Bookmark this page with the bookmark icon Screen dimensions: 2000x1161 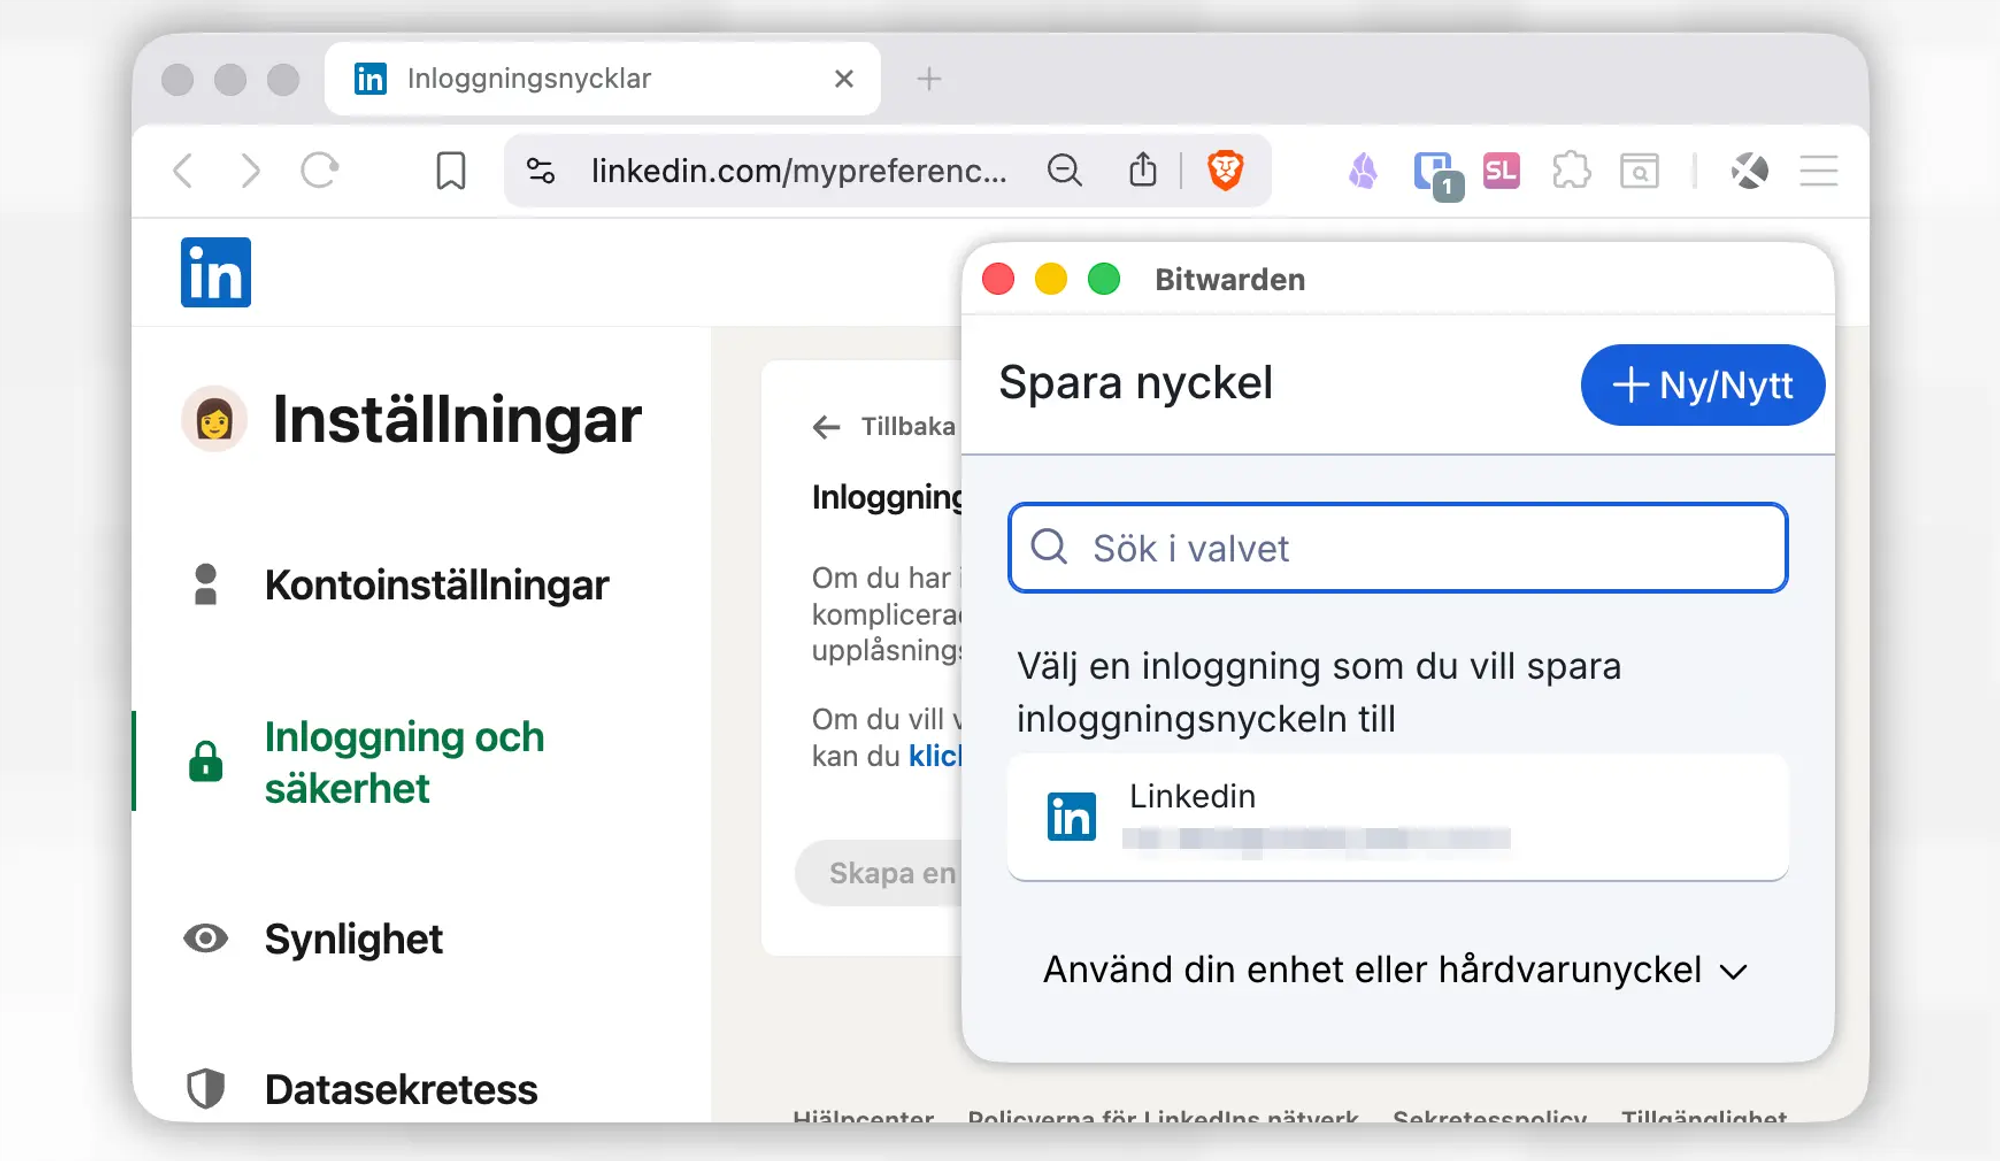(451, 171)
